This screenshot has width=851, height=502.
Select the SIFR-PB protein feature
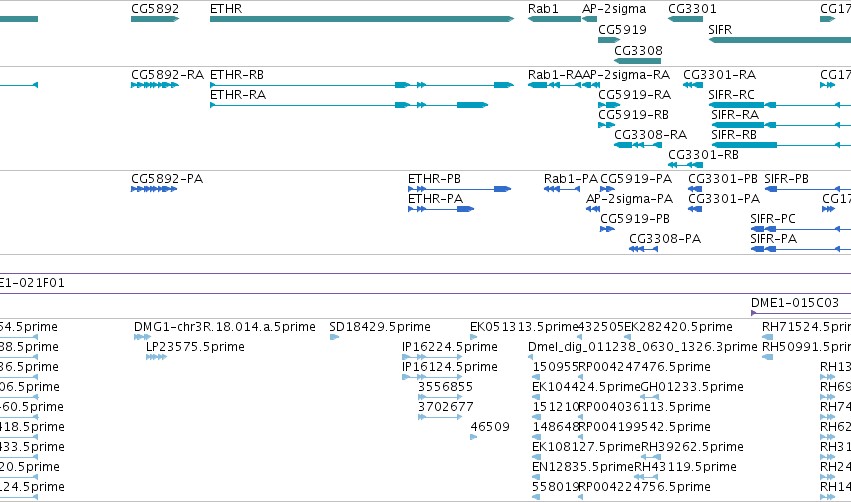(x=808, y=189)
